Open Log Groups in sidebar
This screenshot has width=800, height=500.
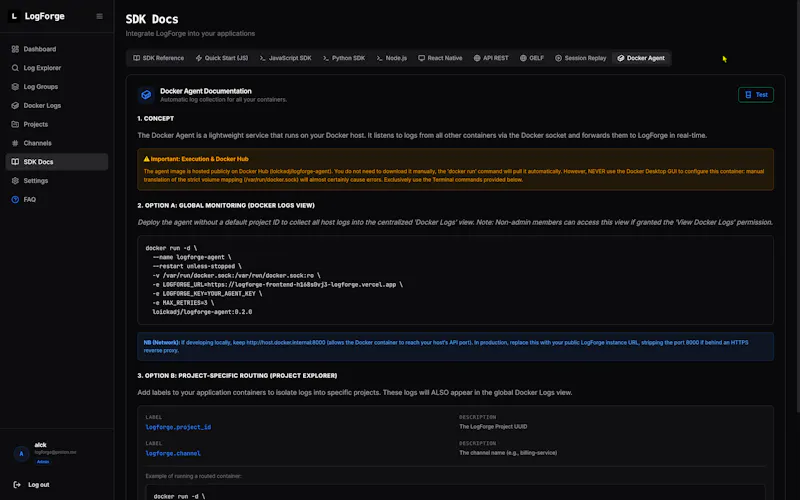point(57,87)
